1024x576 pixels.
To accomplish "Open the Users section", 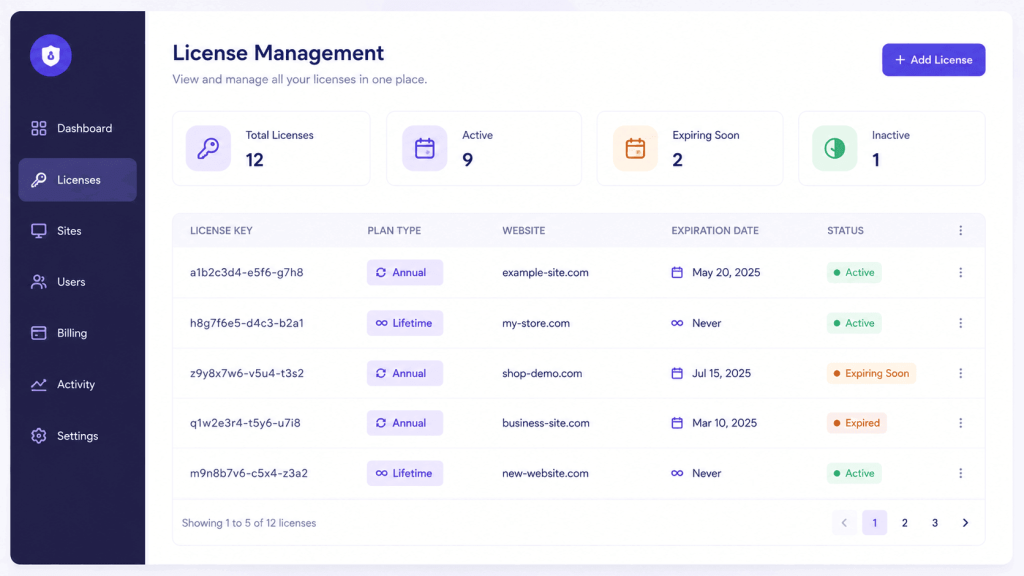I will [x=77, y=282].
